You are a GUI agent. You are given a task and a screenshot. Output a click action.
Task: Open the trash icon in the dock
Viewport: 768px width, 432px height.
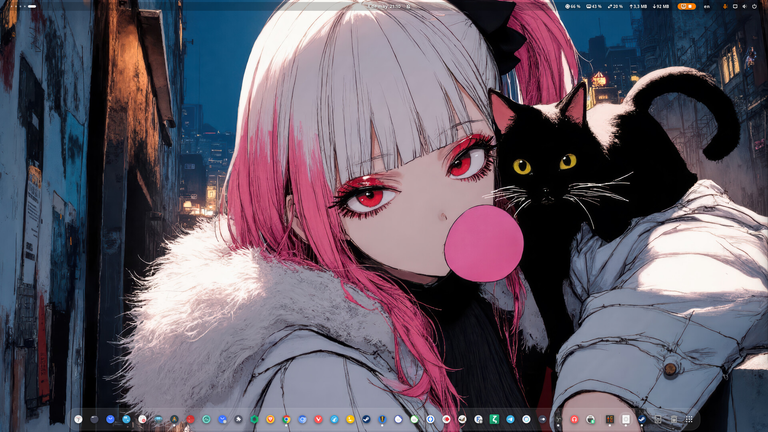674,419
